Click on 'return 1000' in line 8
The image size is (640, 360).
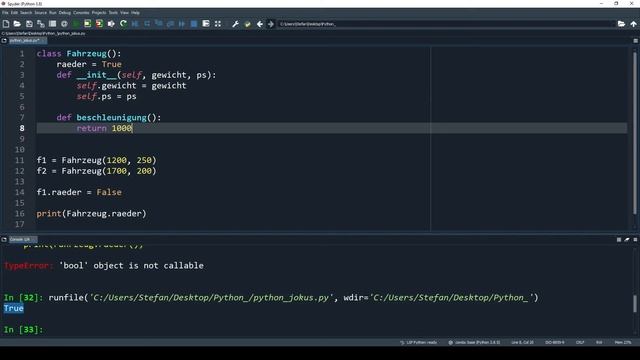tap(104, 128)
